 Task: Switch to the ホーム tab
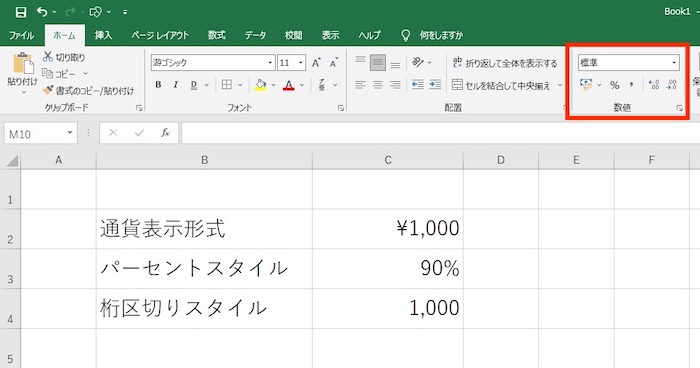(64, 35)
